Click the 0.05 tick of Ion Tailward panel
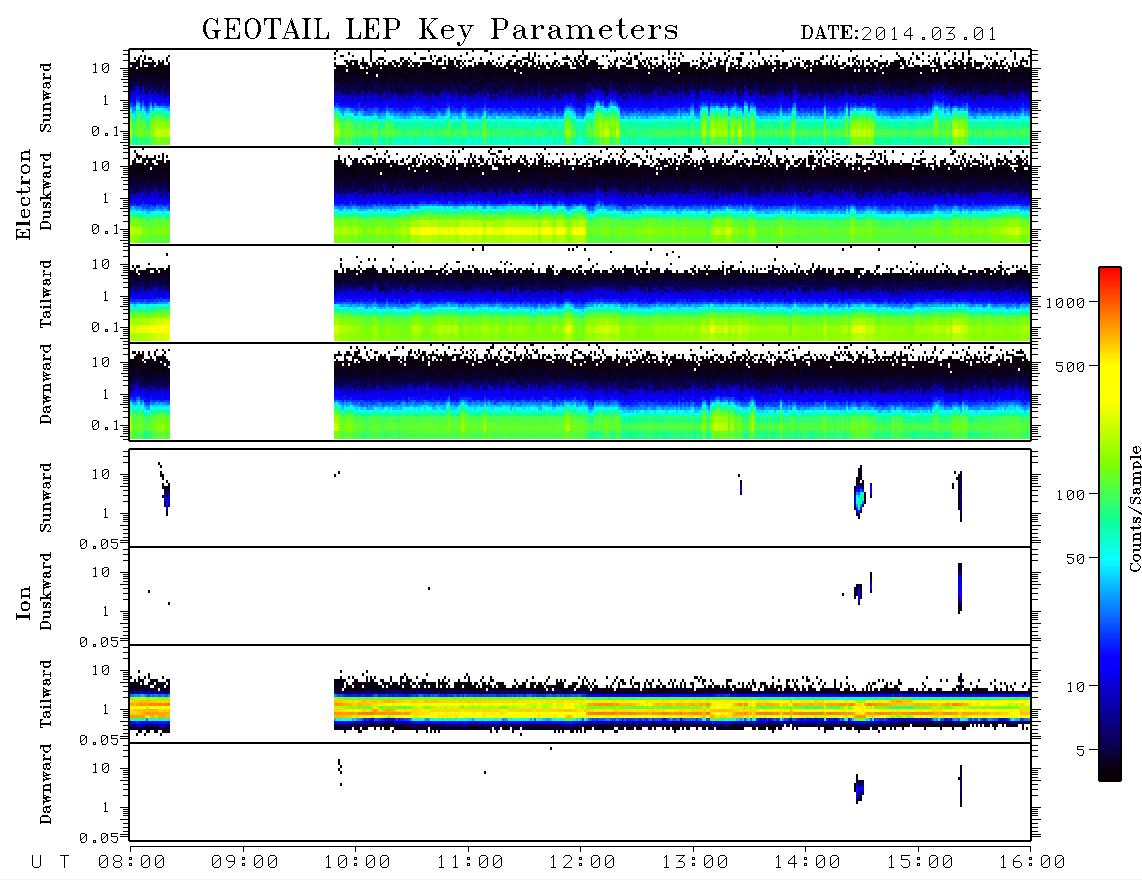The height and width of the screenshot is (880, 1142). [99, 739]
